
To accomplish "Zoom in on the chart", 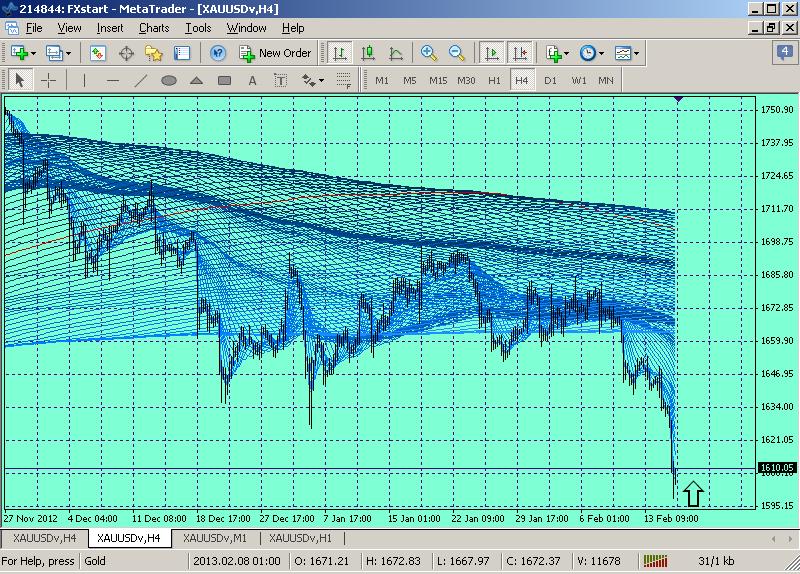I will pyautogui.click(x=429, y=53).
